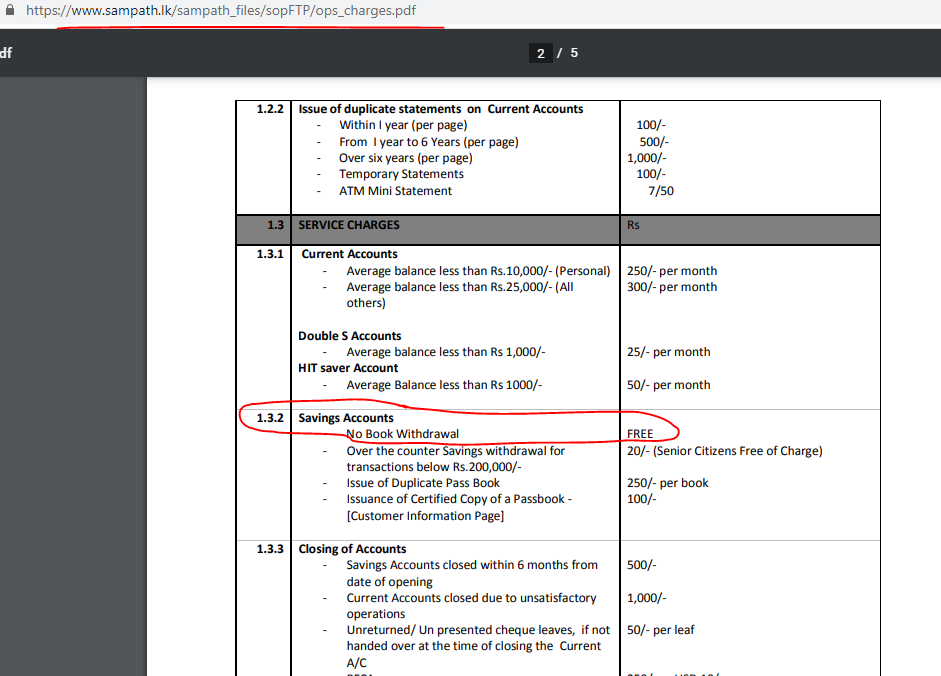Image resolution: width=941 pixels, height=676 pixels.
Task: Click the '50/- per leaf' charge
Action: point(661,630)
